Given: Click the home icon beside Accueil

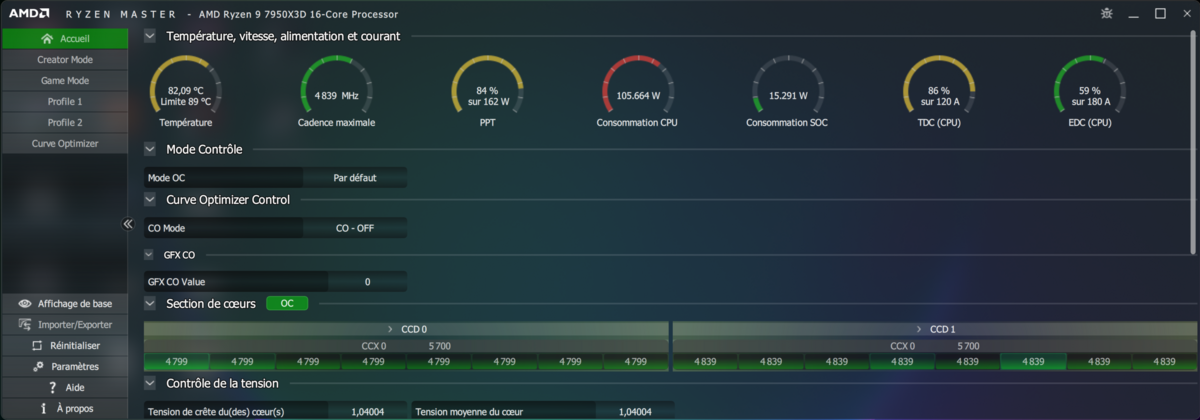Looking at the screenshot, I should [x=47, y=39].
